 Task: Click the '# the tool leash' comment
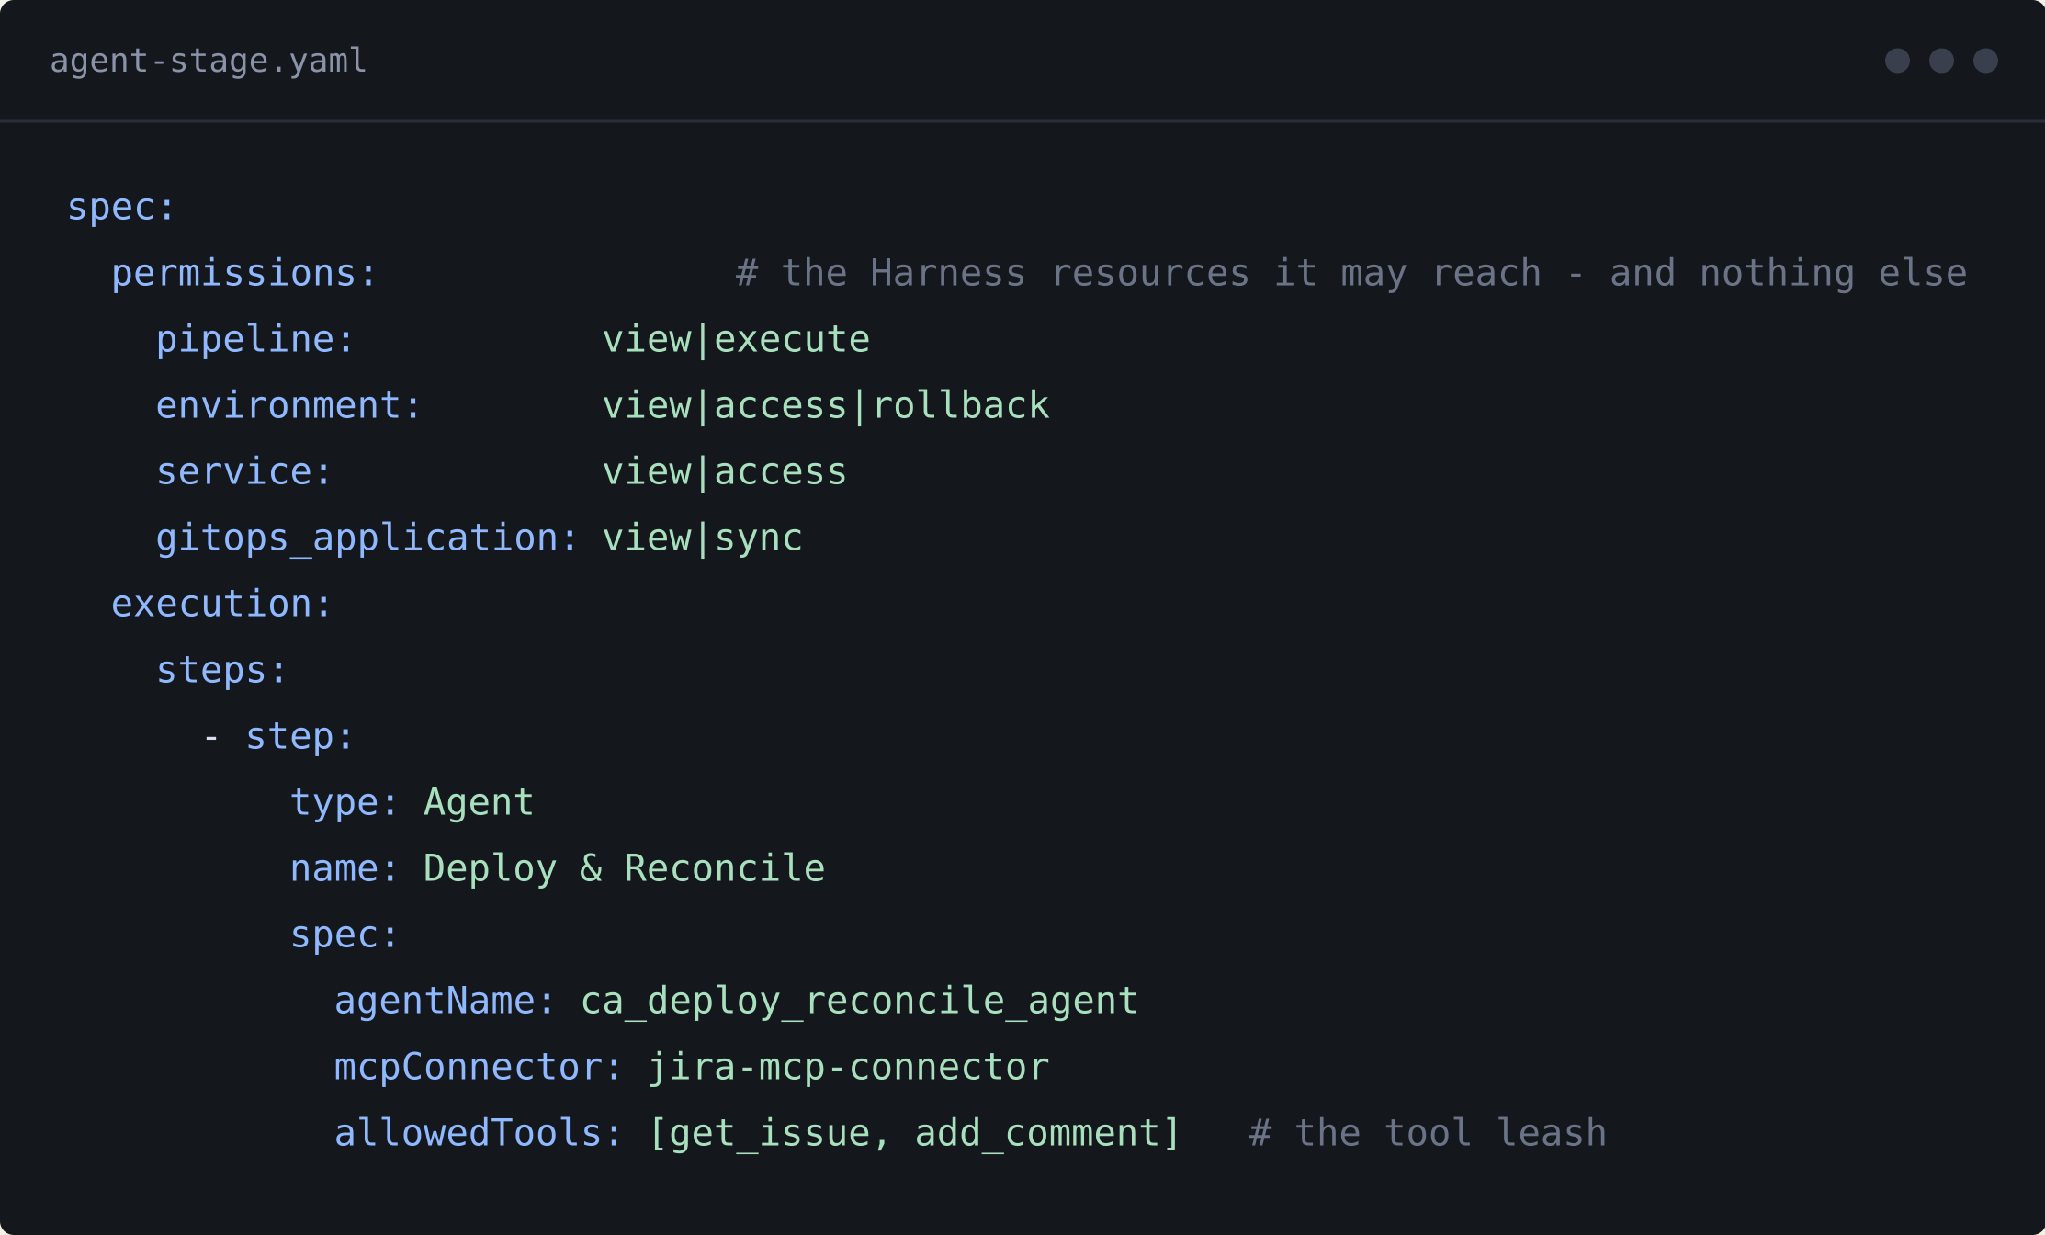[1427, 1132]
